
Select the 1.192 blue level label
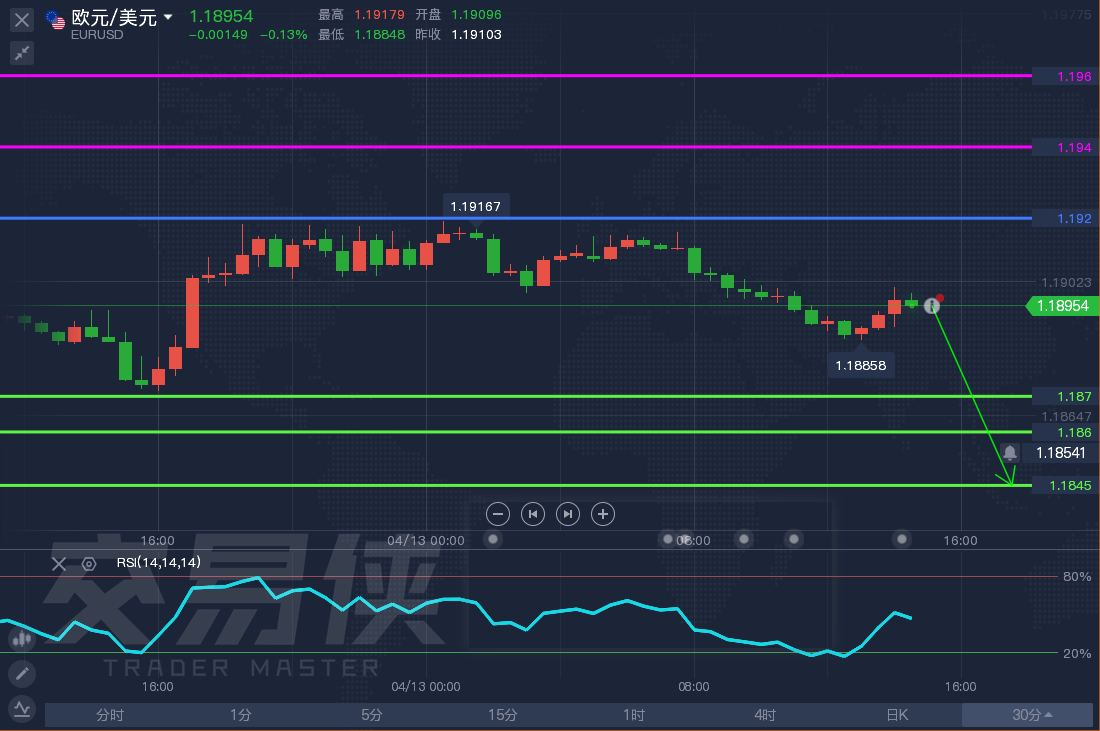1064,218
